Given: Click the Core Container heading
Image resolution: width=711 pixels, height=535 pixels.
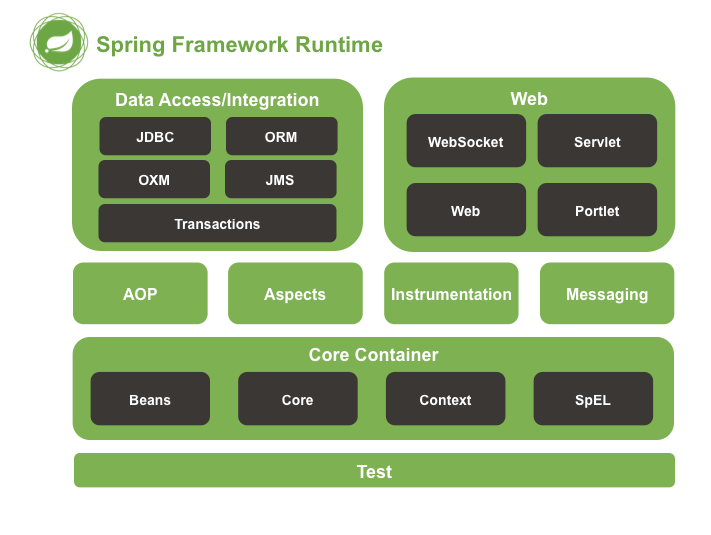Looking at the screenshot, I should (373, 355).
